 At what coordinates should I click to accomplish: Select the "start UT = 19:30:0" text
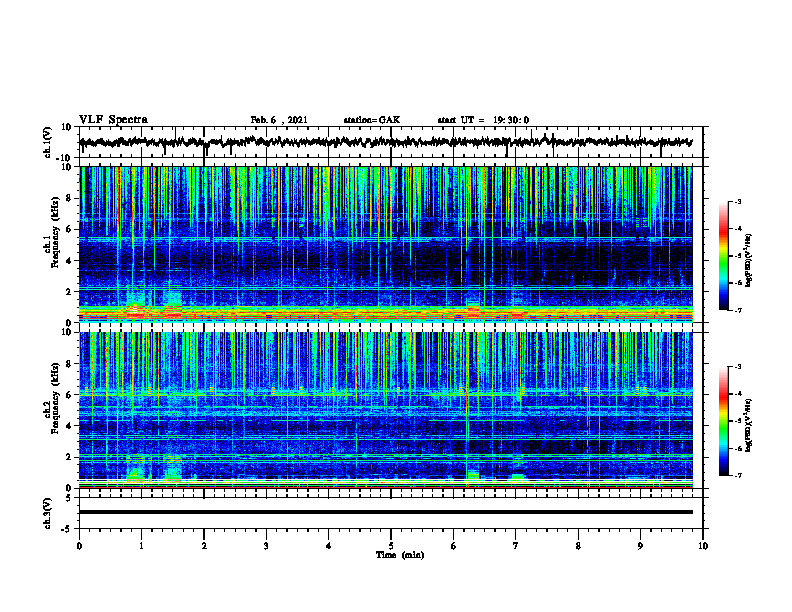(x=483, y=120)
